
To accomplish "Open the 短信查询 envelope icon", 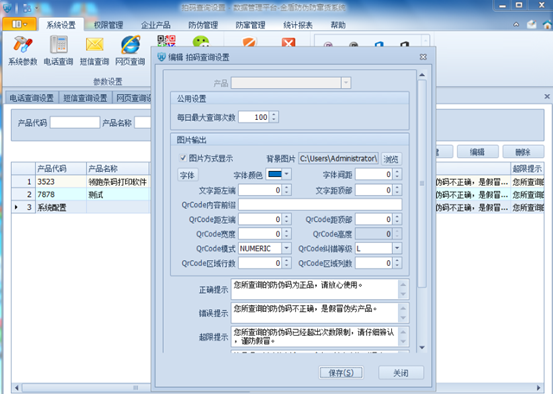I will [94, 50].
